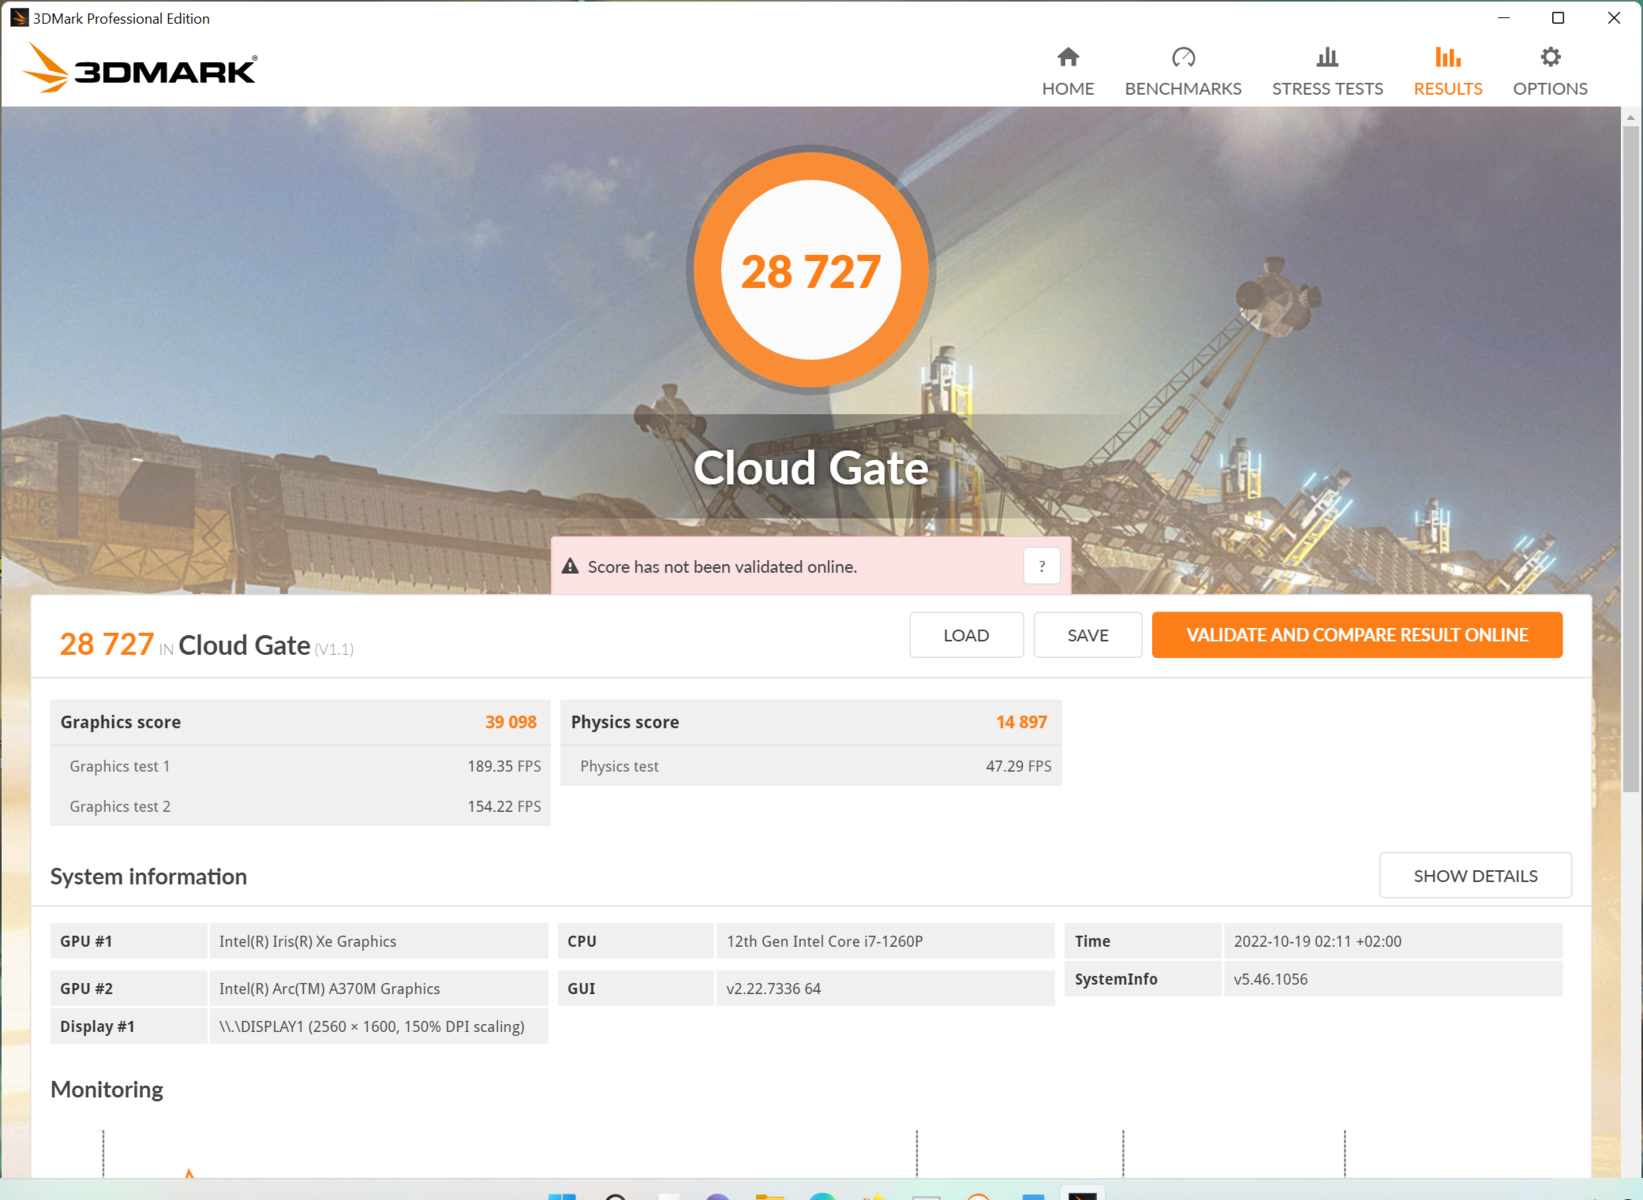The height and width of the screenshot is (1200, 1643).
Task: Open the Stress Tests section
Action: tap(1327, 71)
